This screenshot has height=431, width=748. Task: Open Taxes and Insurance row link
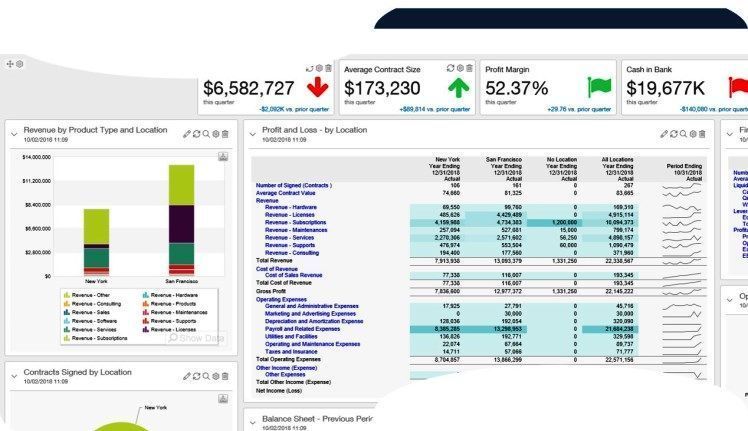(291, 351)
